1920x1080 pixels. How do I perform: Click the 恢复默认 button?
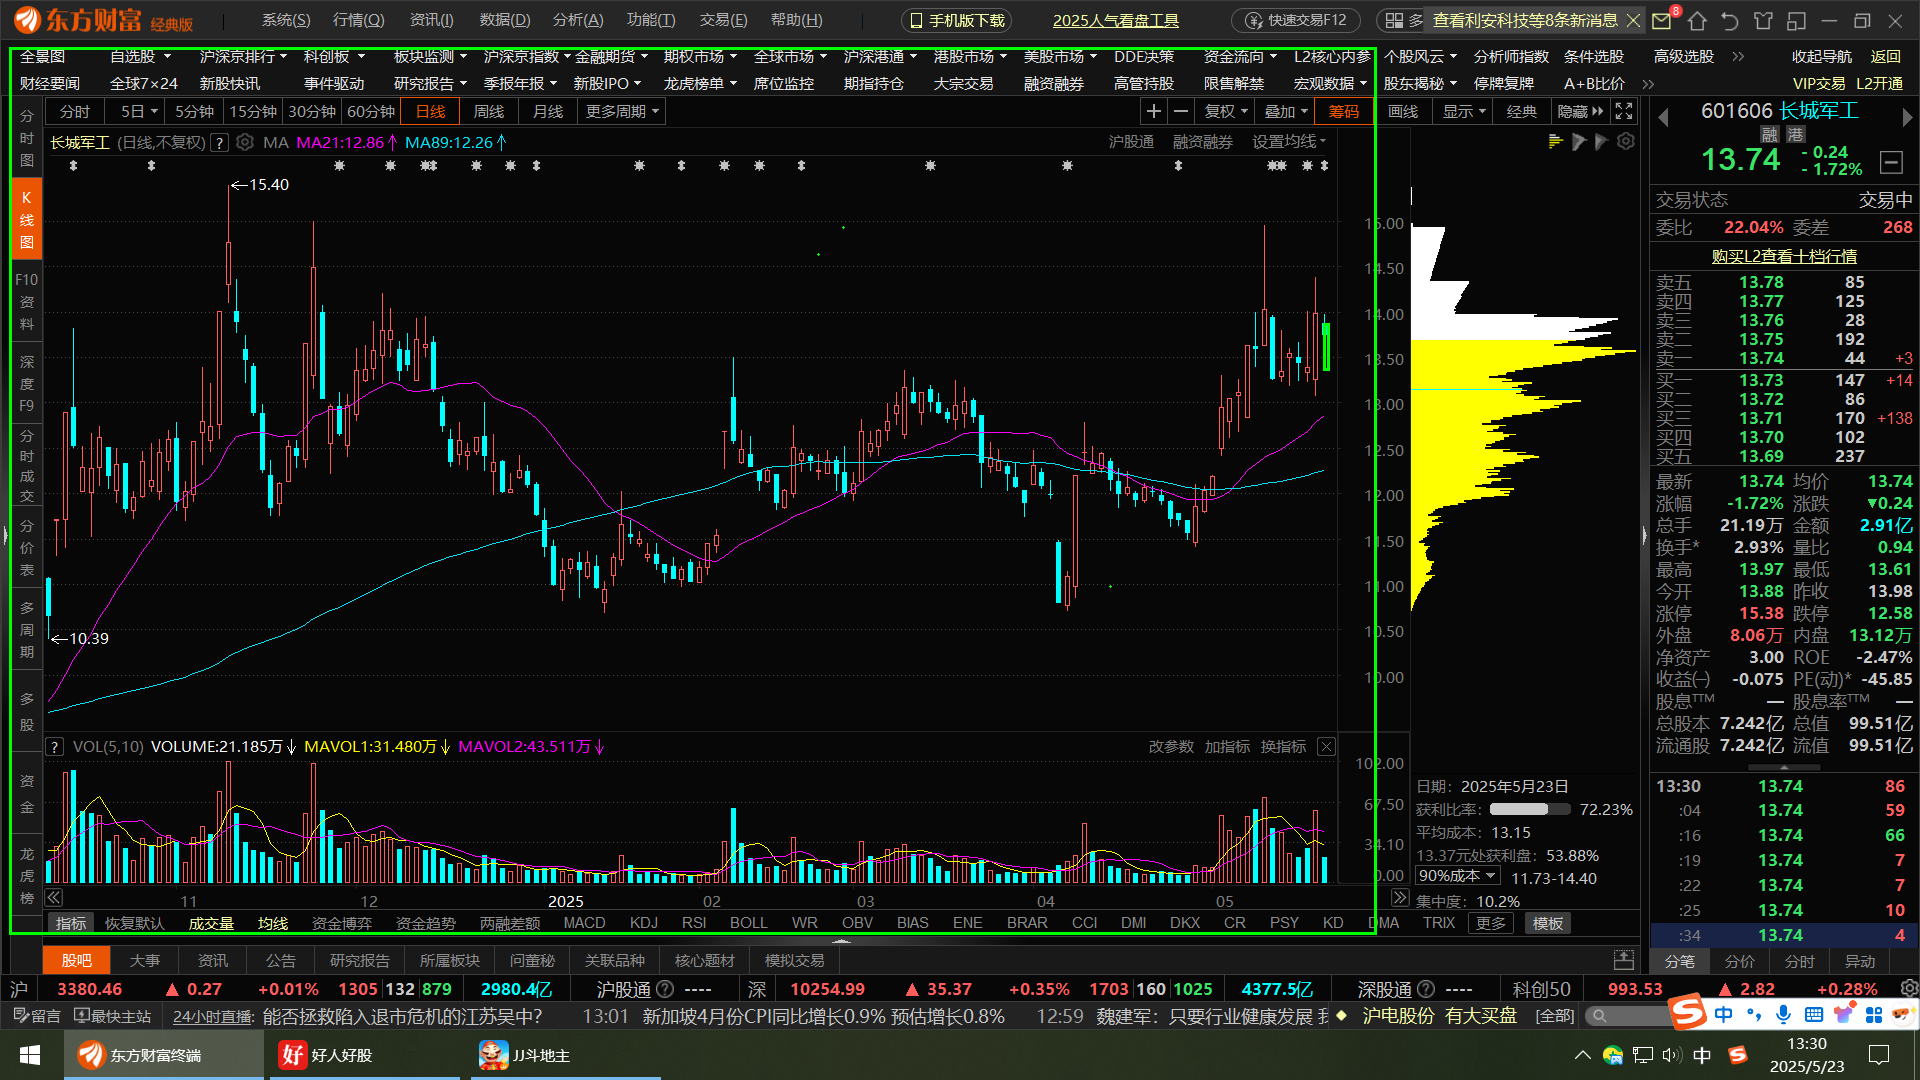click(135, 923)
